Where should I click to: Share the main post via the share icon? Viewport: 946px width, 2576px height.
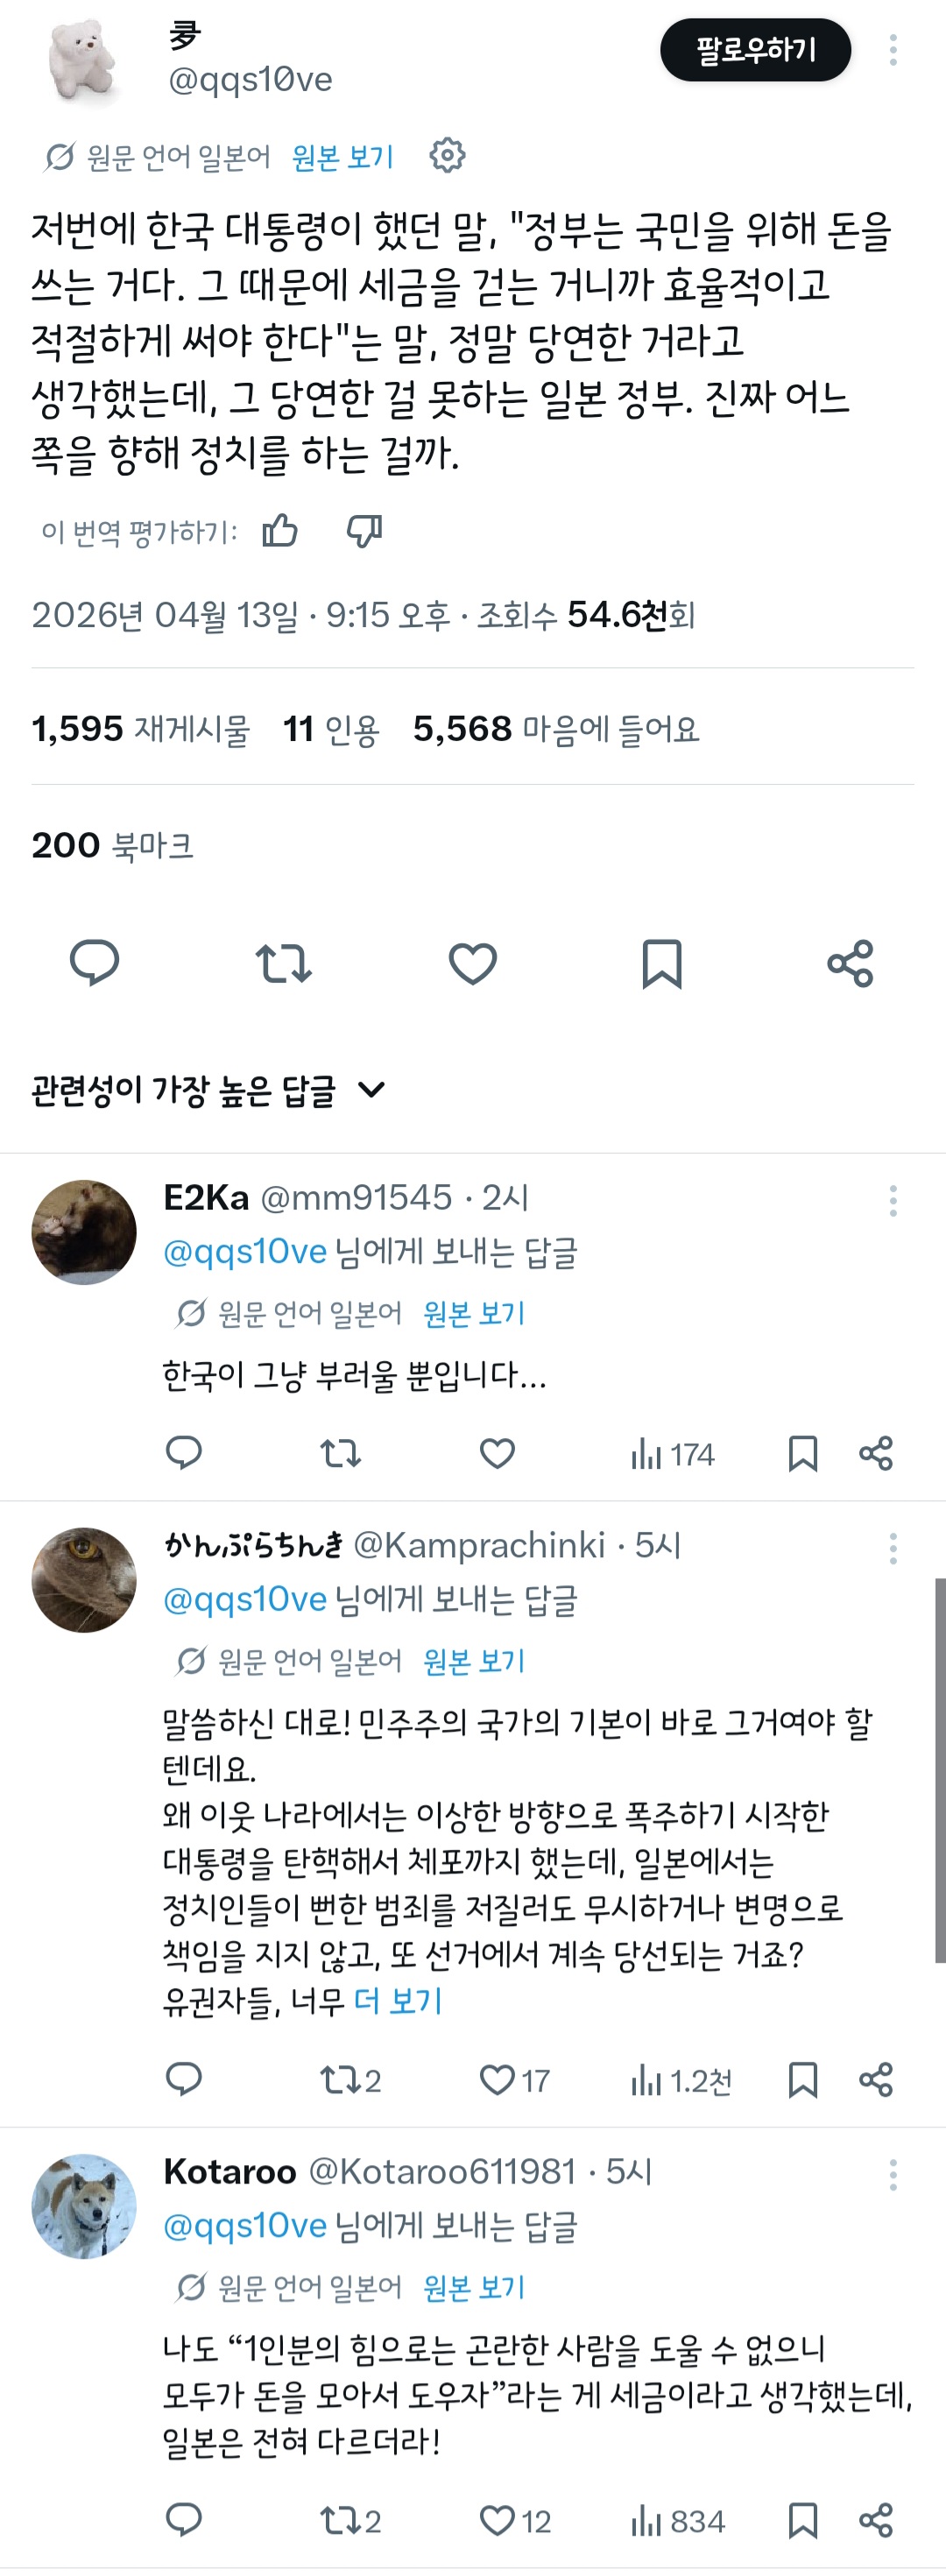pyautogui.click(x=850, y=964)
